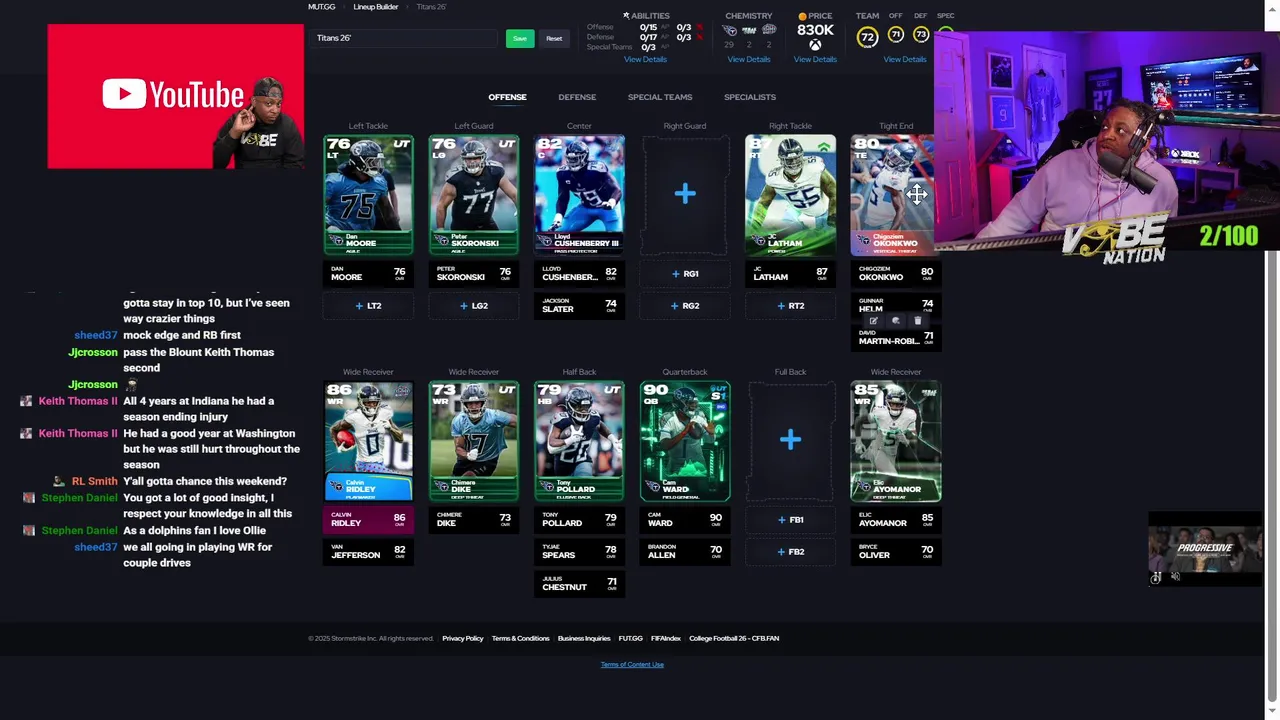
Task: Click the Reset lineup button
Action: (554, 38)
